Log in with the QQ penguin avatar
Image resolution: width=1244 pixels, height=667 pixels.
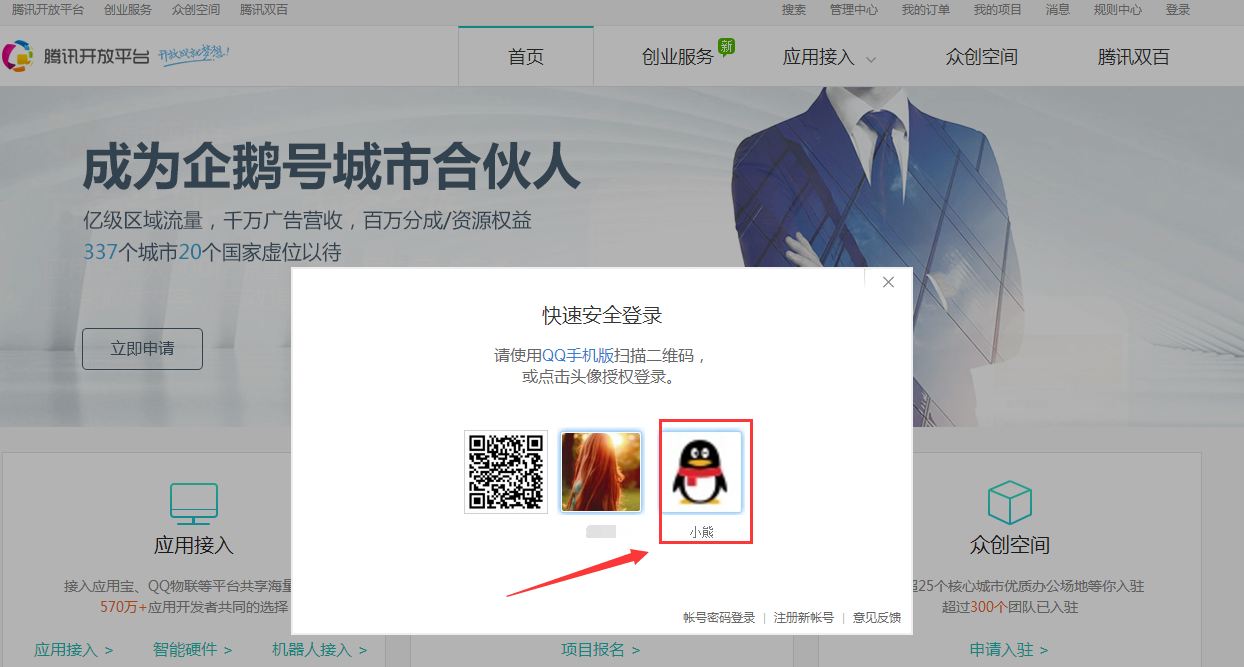click(701, 472)
